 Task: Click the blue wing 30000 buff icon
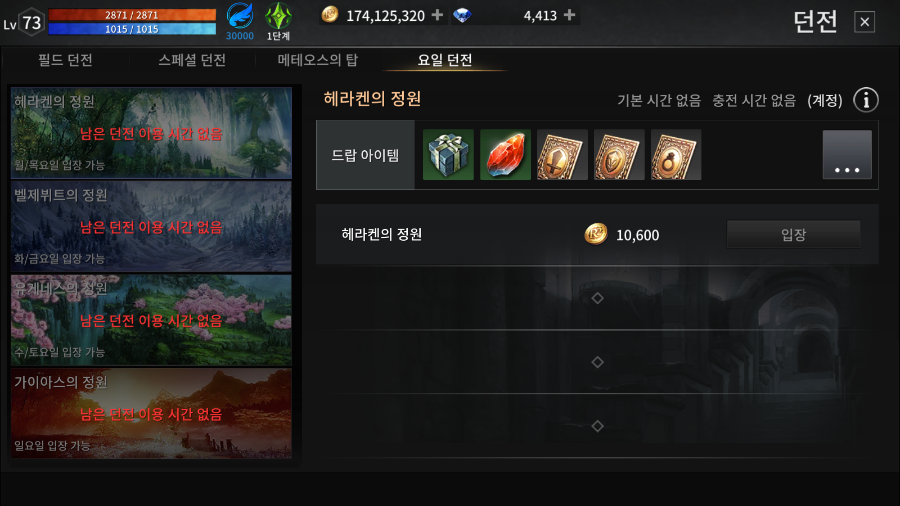pyautogui.click(x=240, y=21)
